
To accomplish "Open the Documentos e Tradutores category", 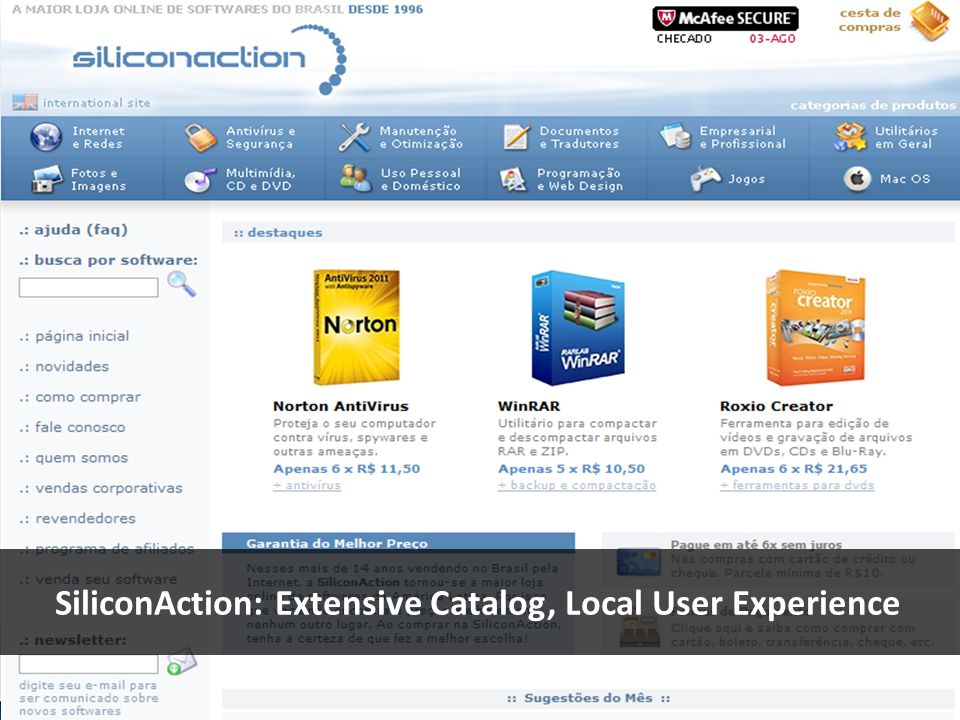I will tap(579, 137).
